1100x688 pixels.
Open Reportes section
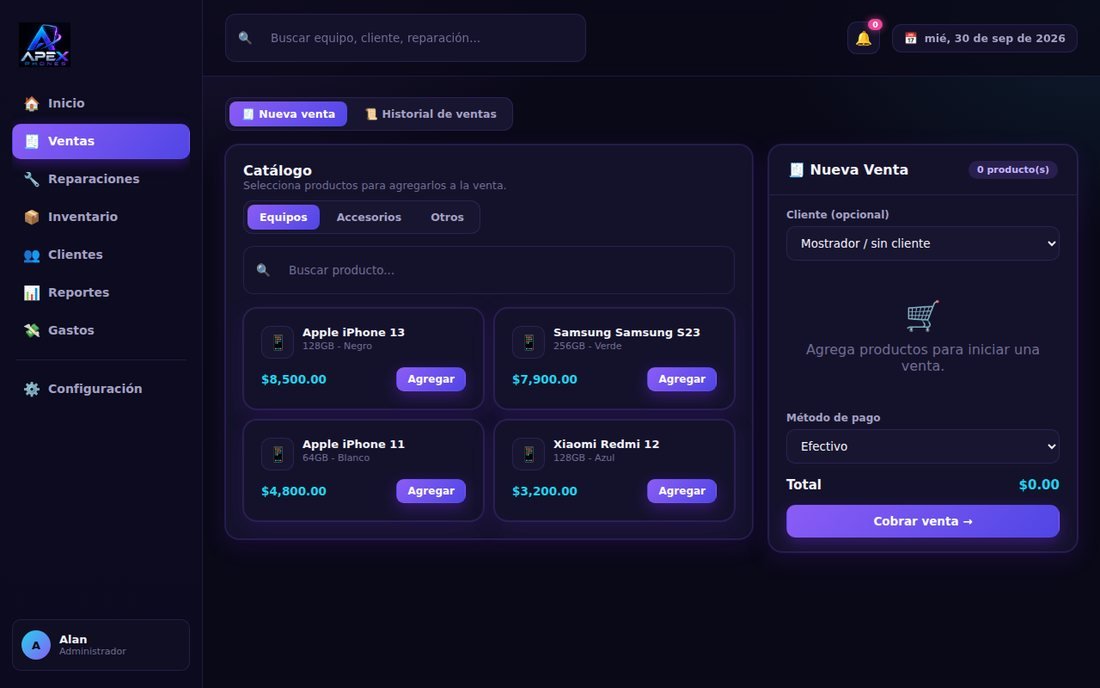[101, 293]
